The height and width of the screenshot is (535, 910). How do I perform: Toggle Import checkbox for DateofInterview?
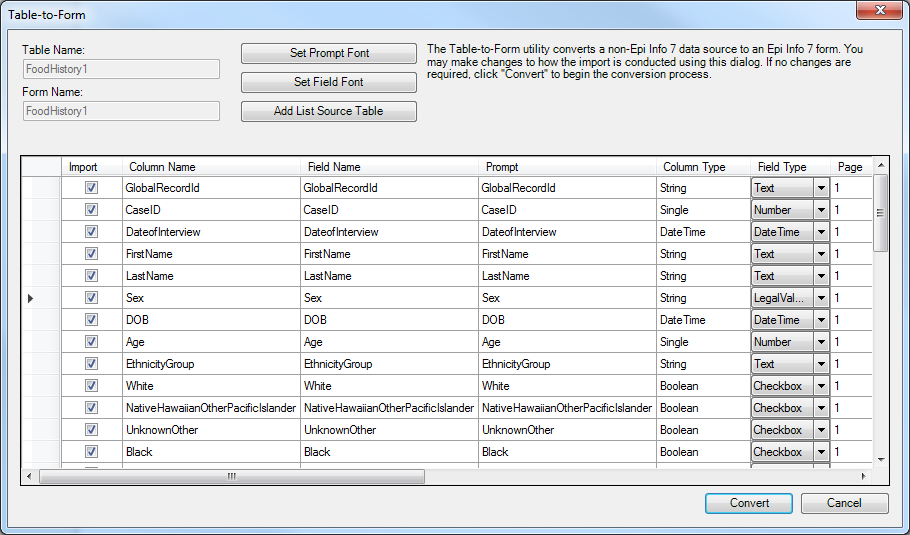[91, 232]
